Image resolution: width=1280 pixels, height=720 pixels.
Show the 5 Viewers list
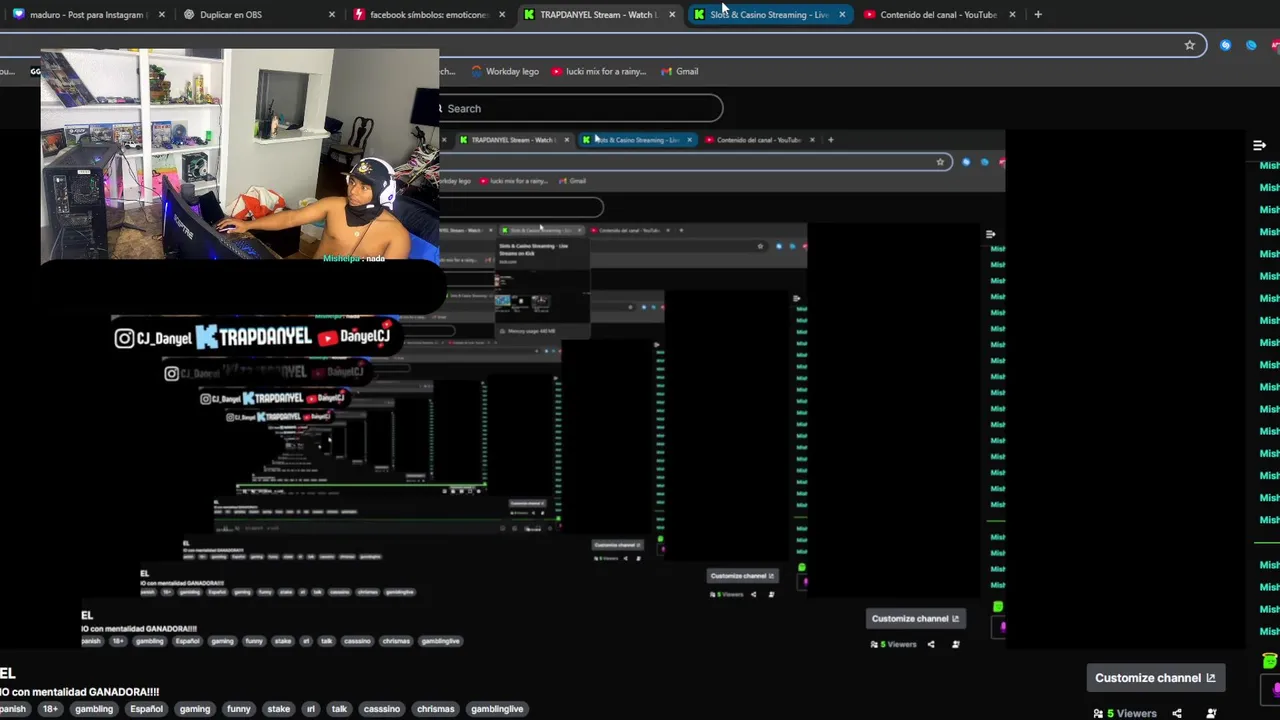[1125, 713]
